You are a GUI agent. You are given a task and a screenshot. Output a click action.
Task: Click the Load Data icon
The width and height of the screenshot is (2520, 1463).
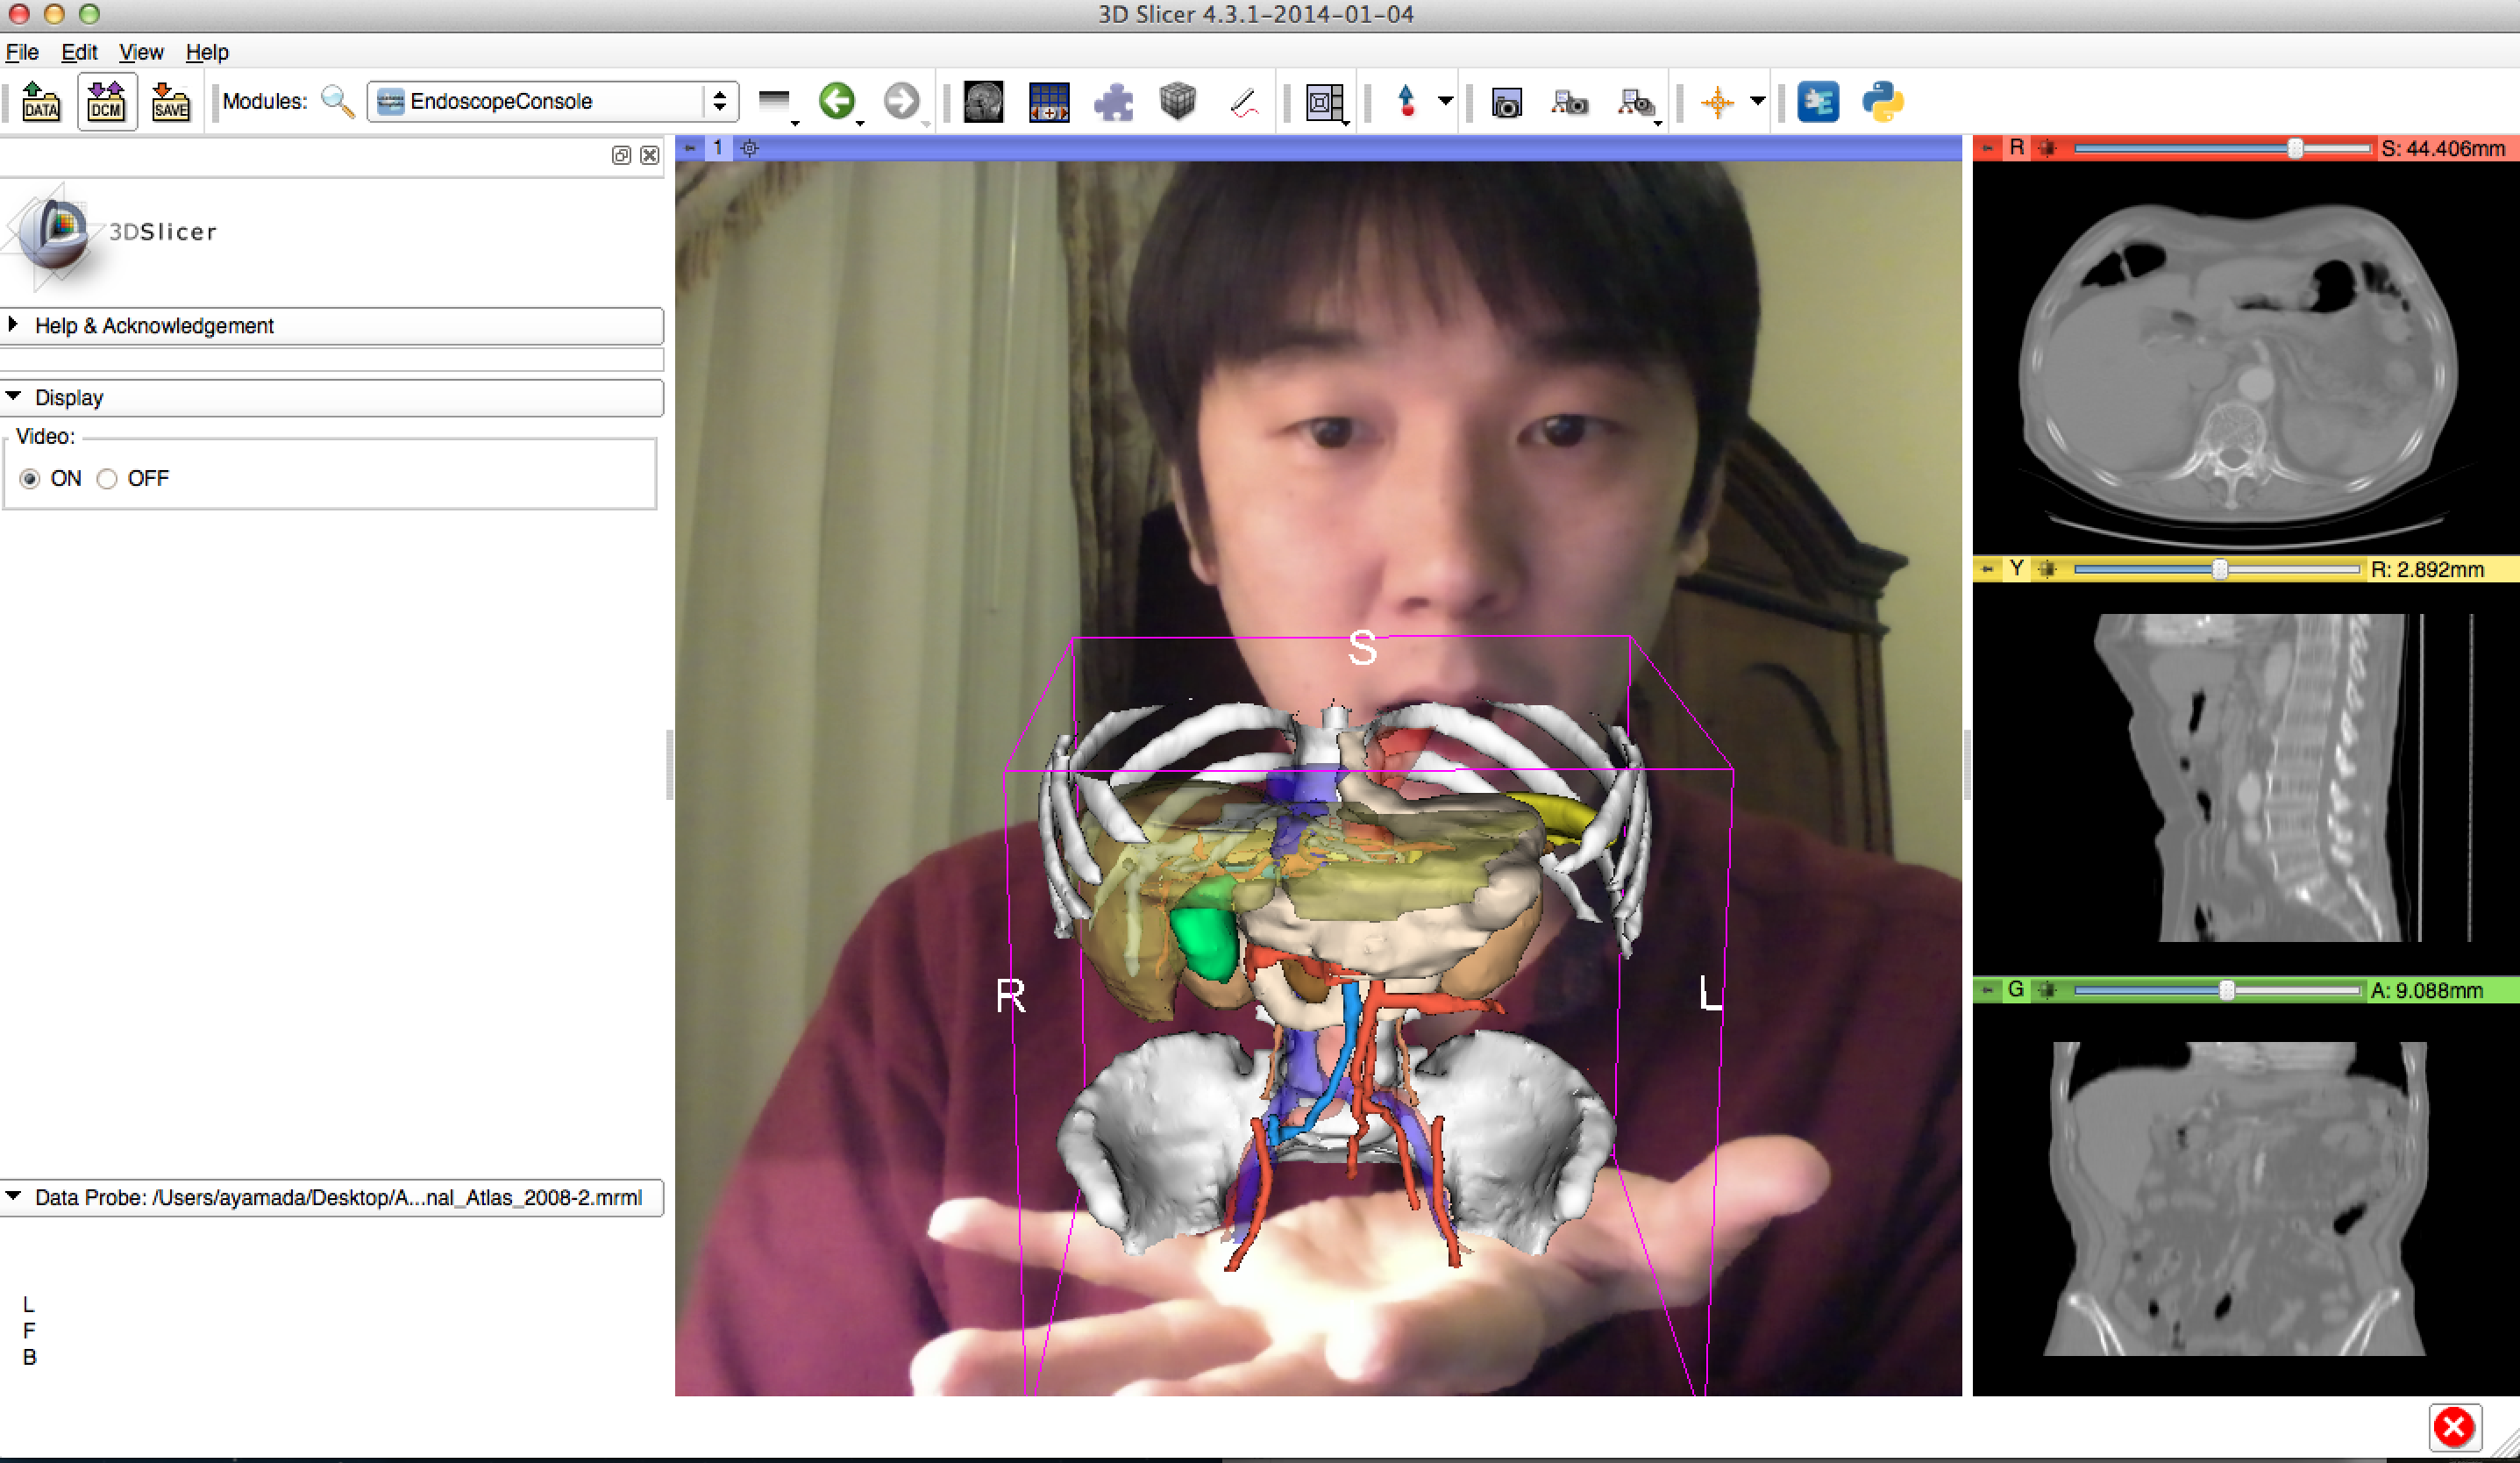tap(41, 101)
